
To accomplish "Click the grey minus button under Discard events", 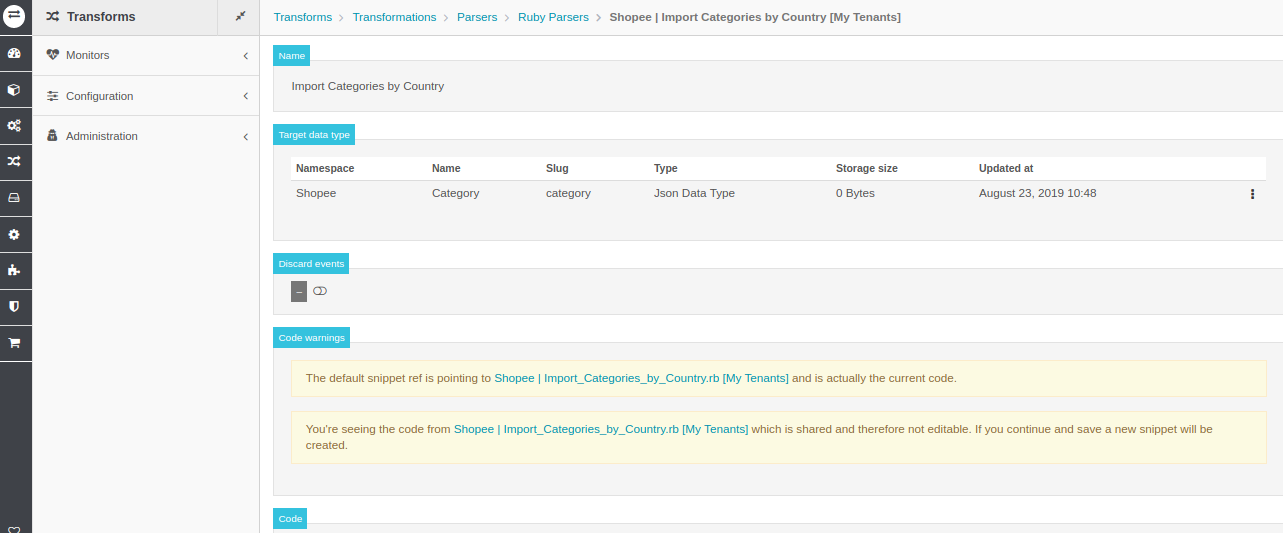I will coord(299,291).
